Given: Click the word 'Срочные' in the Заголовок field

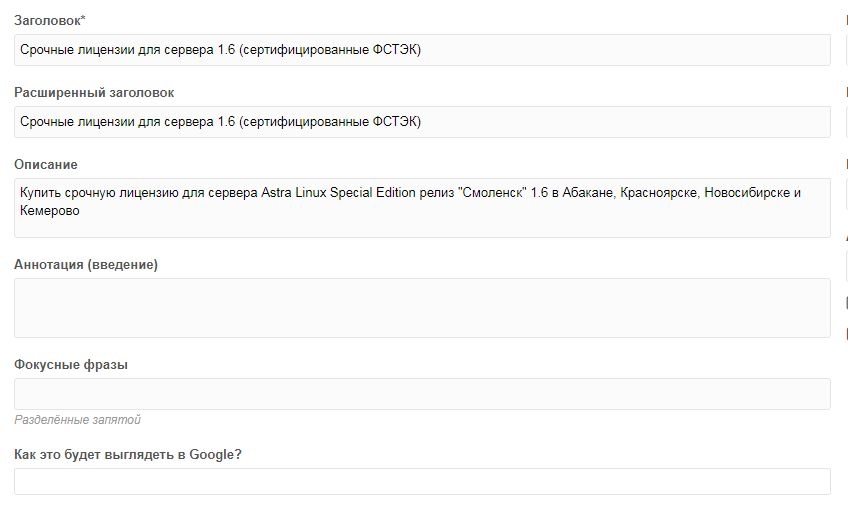Looking at the screenshot, I should [47, 50].
